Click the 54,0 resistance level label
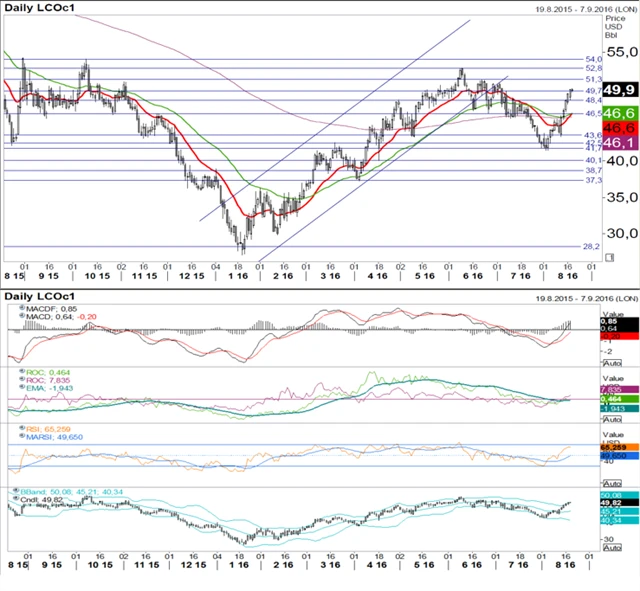 (592, 59)
